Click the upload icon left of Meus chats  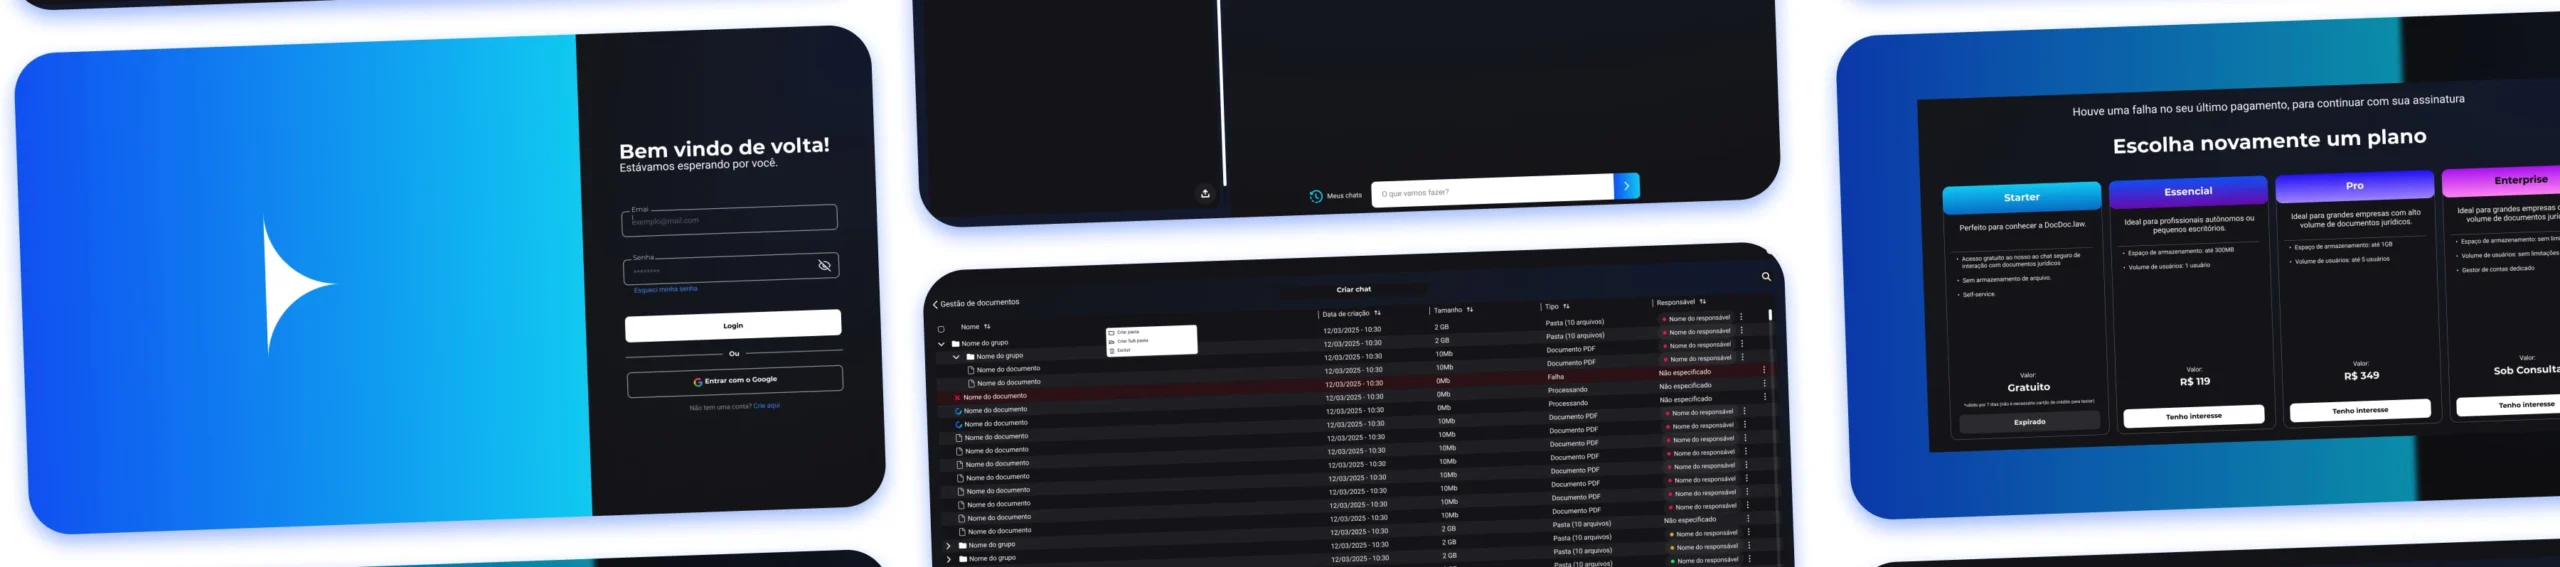pyautogui.click(x=1205, y=194)
